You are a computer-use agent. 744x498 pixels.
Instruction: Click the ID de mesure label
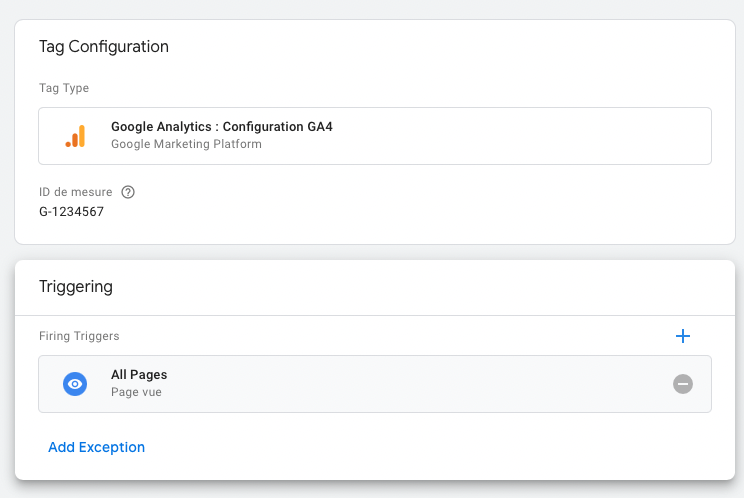point(75,192)
